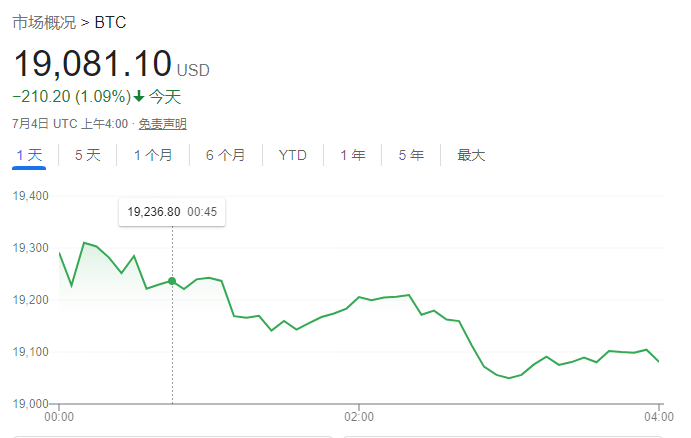Switch to the 5 天 tab
691x438 pixels.
tap(88, 155)
